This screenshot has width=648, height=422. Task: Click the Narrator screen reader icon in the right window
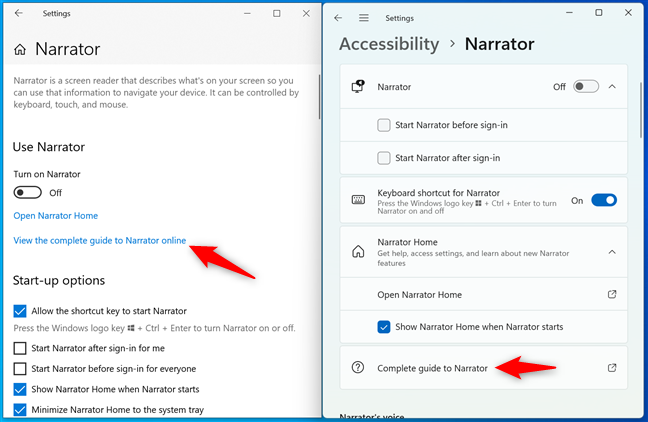click(358, 86)
